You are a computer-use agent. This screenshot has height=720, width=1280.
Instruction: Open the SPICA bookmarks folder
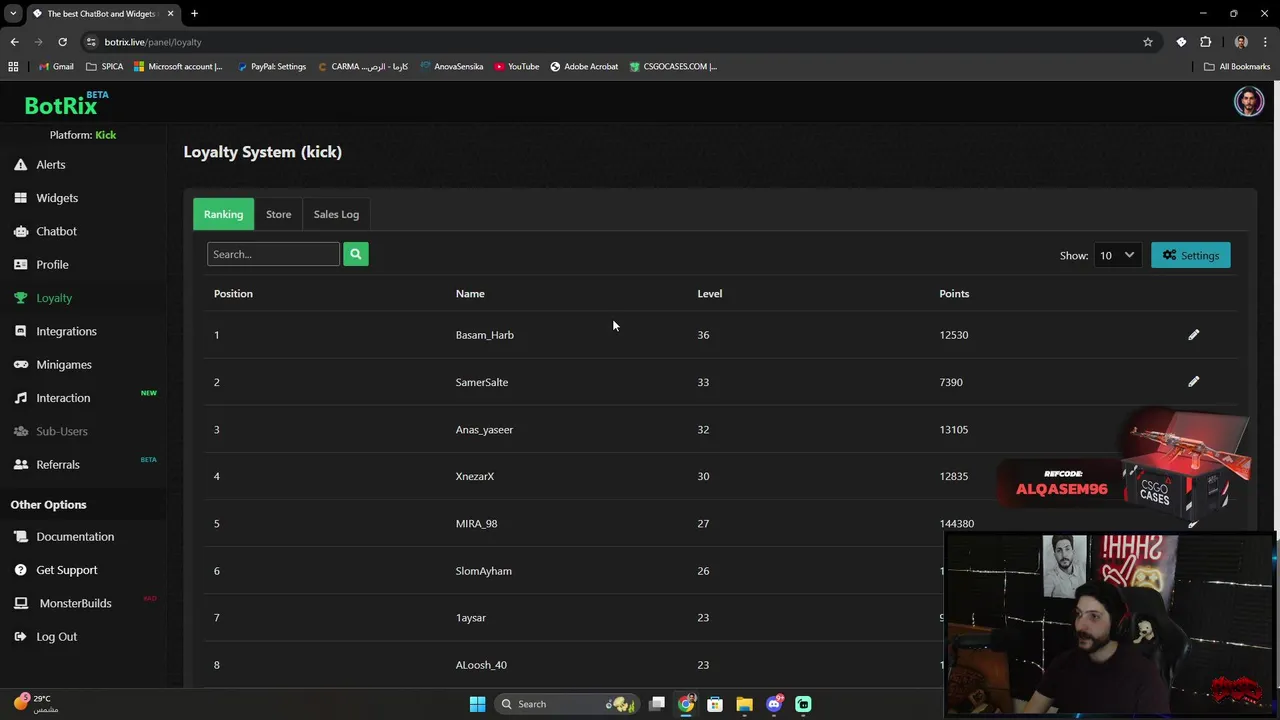point(105,66)
